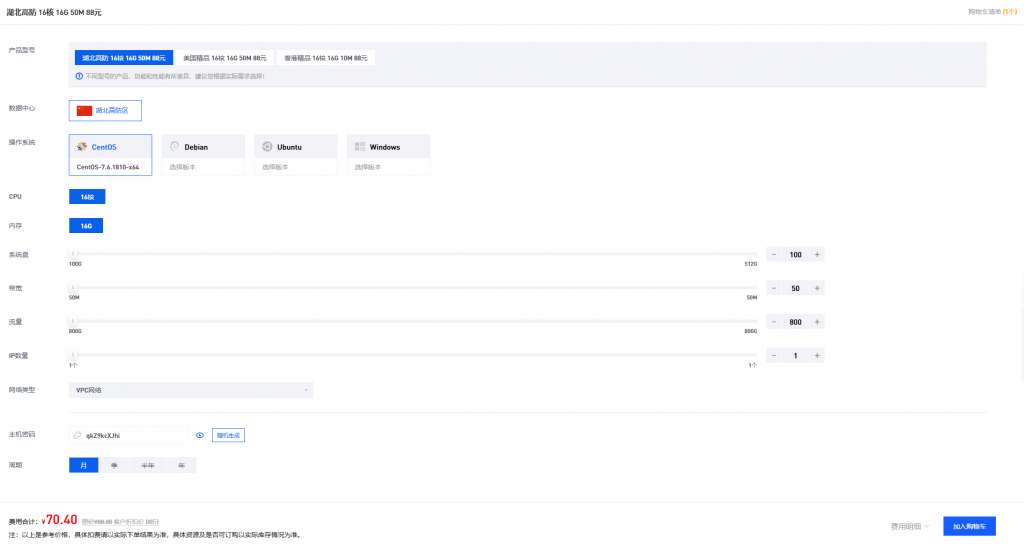Image resolution: width=1024 pixels, height=546 pixels.
Task: Click the 系统盘 disk size slider handle
Action: point(73,255)
